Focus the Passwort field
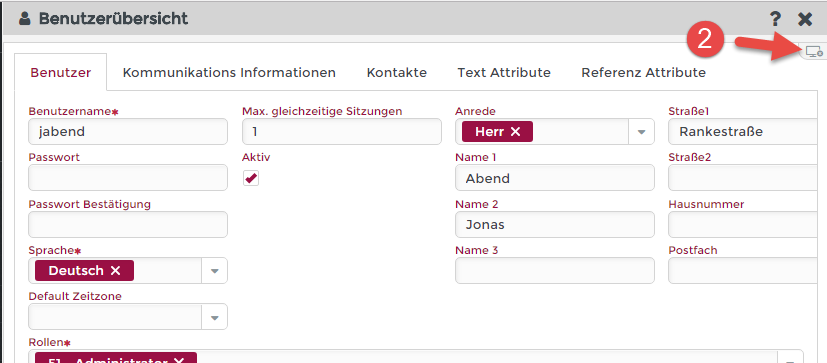 128,177
